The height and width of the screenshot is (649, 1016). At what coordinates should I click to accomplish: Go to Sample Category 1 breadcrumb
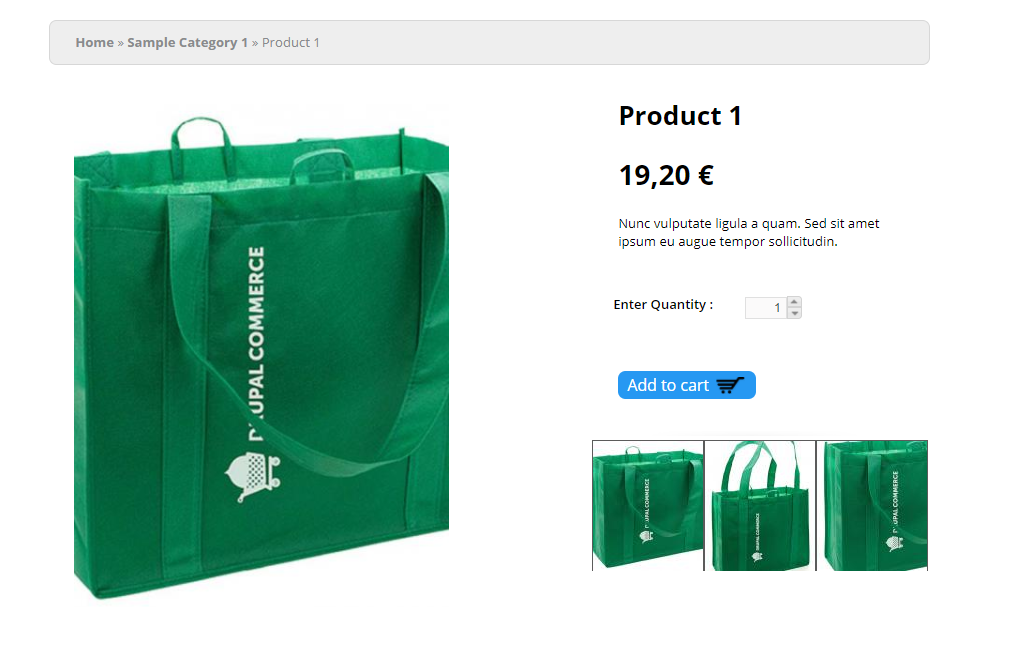187,43
